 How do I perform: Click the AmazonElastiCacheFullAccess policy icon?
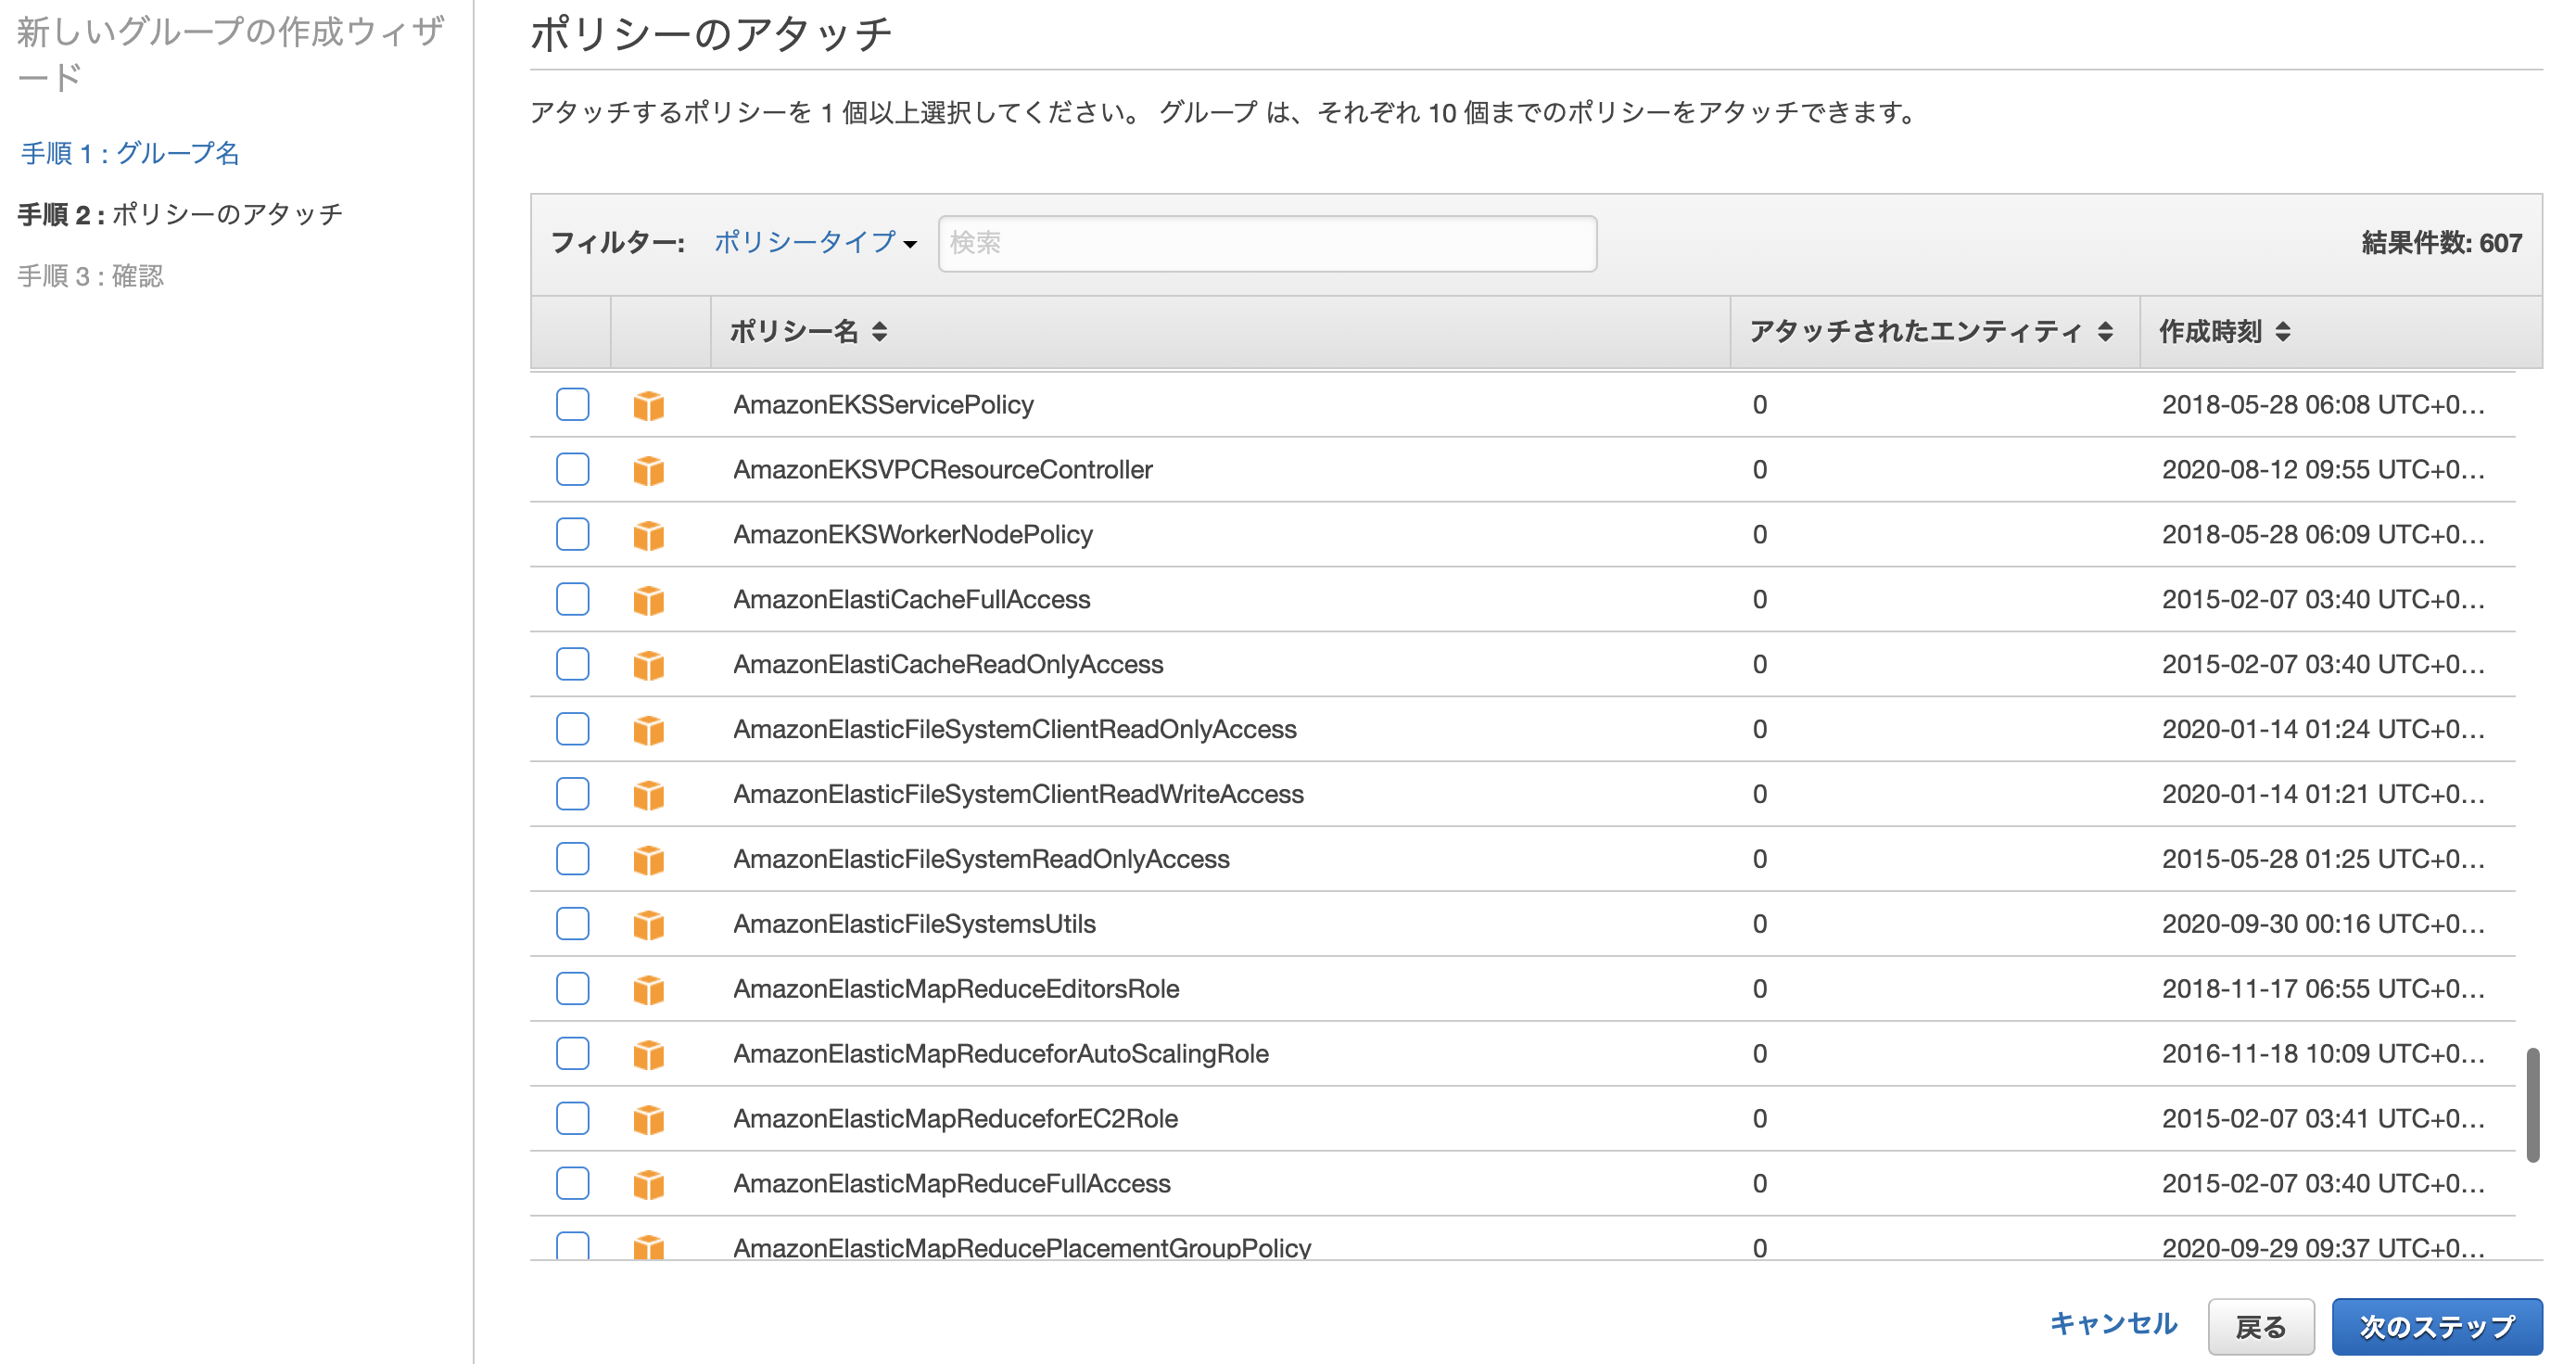click(x=648, y=600)
